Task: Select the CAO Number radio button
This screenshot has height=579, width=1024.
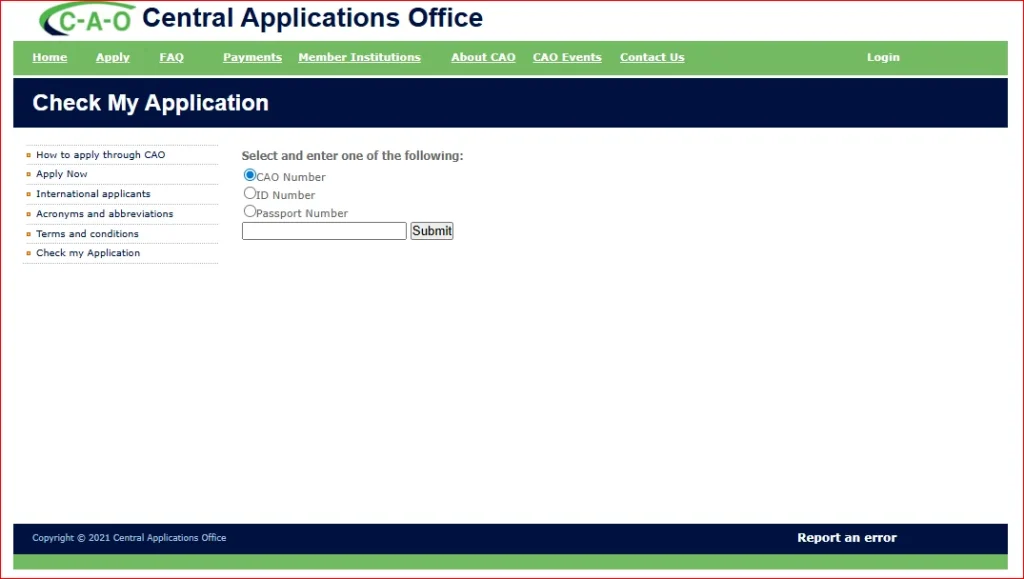Action: click(249, 175)
